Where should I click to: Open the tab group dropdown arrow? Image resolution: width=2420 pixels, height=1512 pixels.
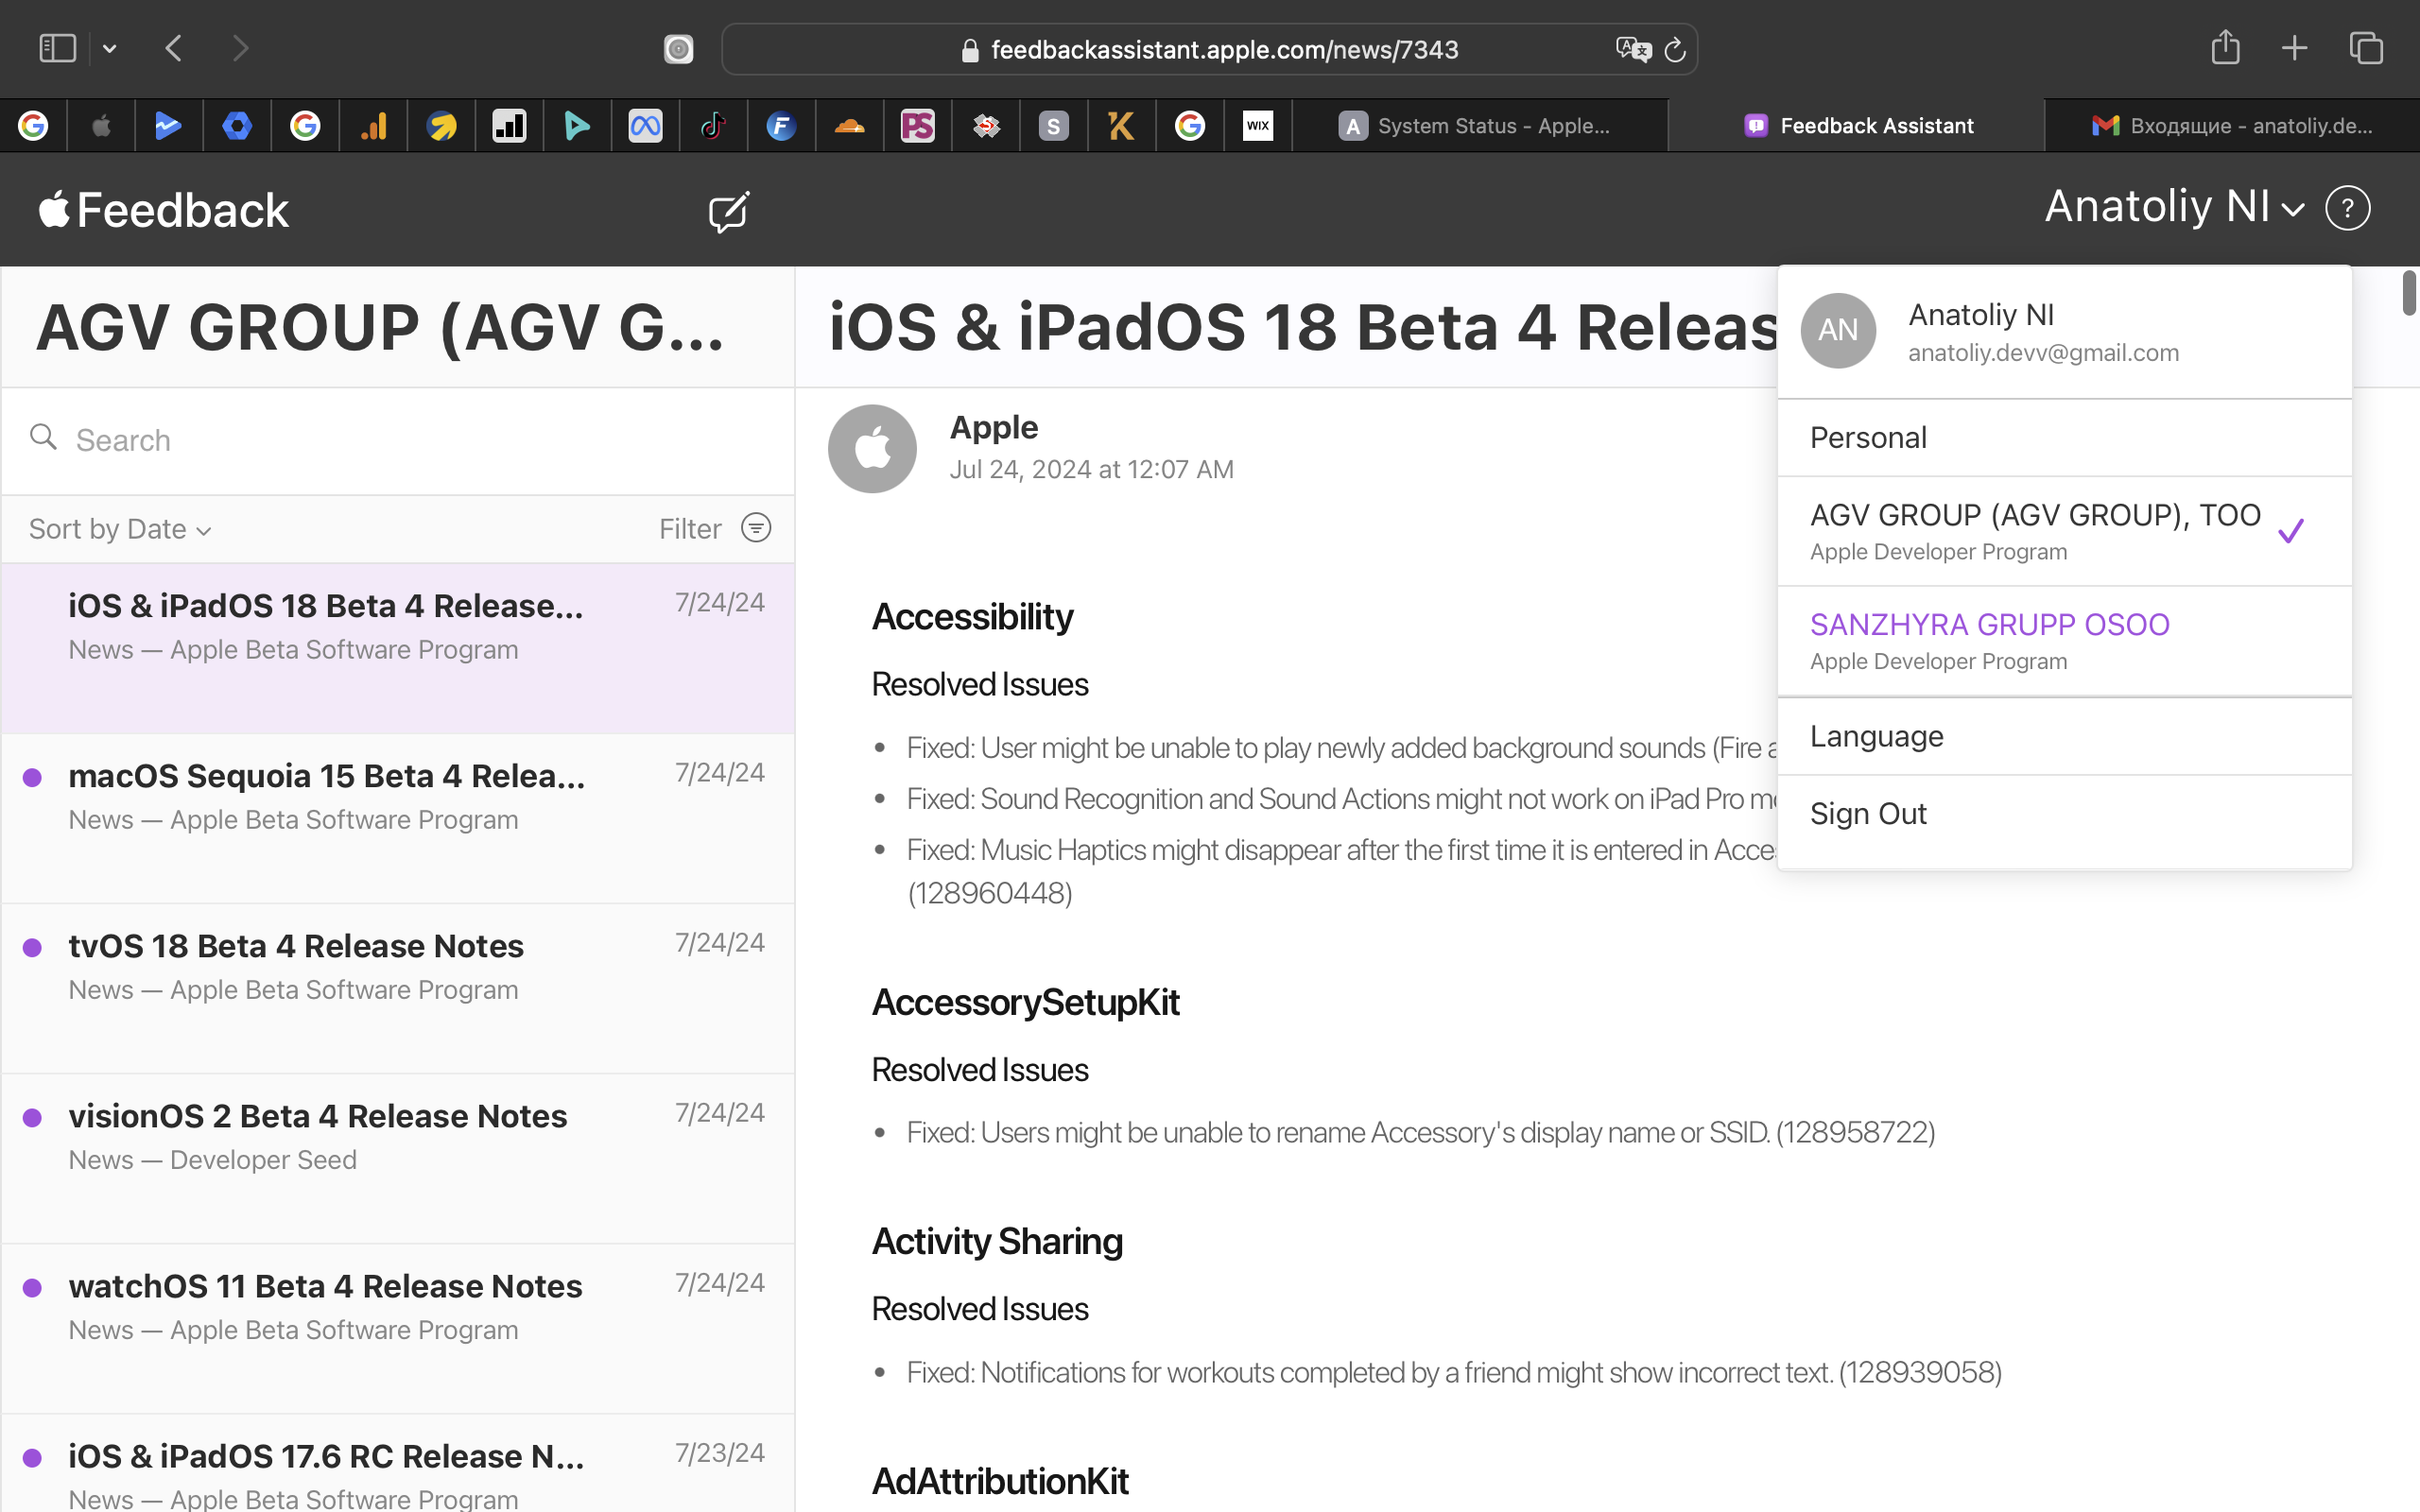pos(110,48)
